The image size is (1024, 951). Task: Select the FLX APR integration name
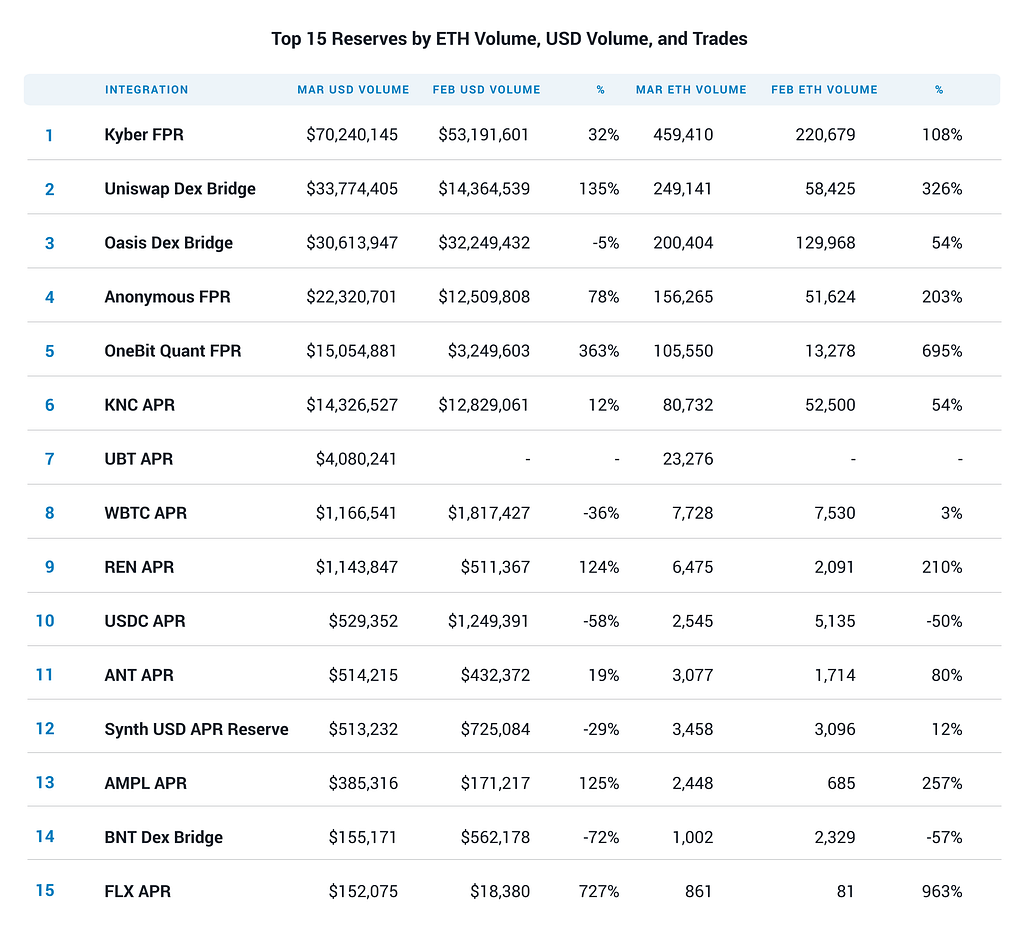pyautogui.click(x=137, y=892)
